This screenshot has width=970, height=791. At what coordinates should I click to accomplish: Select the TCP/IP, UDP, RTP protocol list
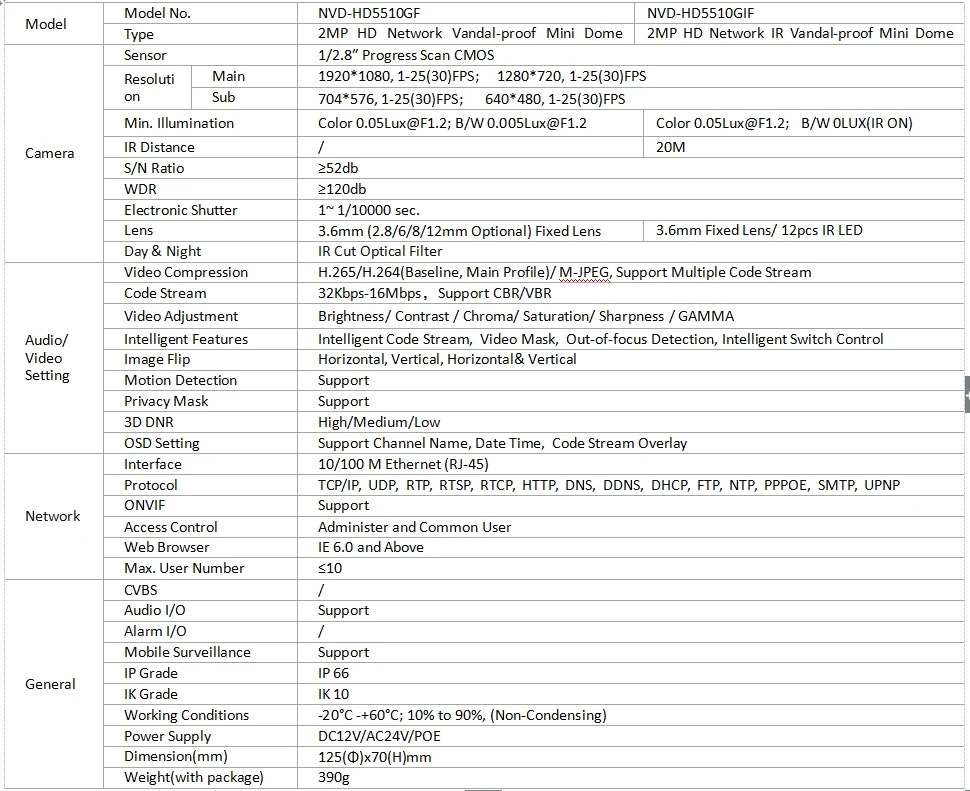[x=609, y=485]
